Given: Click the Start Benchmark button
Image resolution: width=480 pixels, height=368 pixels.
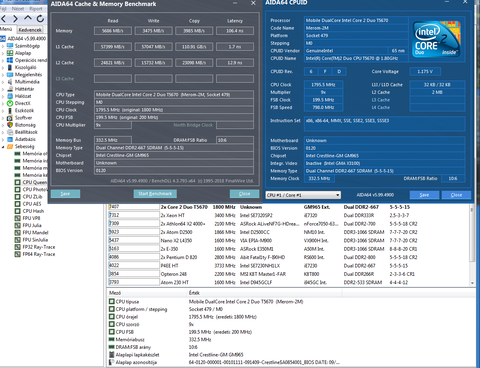Looking at the screenshot, I should pos(155,194).
